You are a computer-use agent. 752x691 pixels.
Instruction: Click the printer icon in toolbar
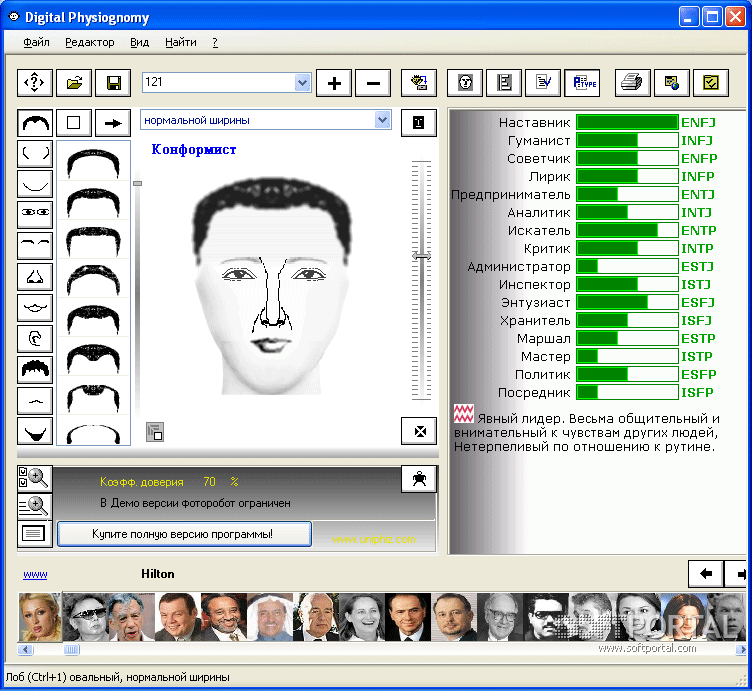point(630,83)
